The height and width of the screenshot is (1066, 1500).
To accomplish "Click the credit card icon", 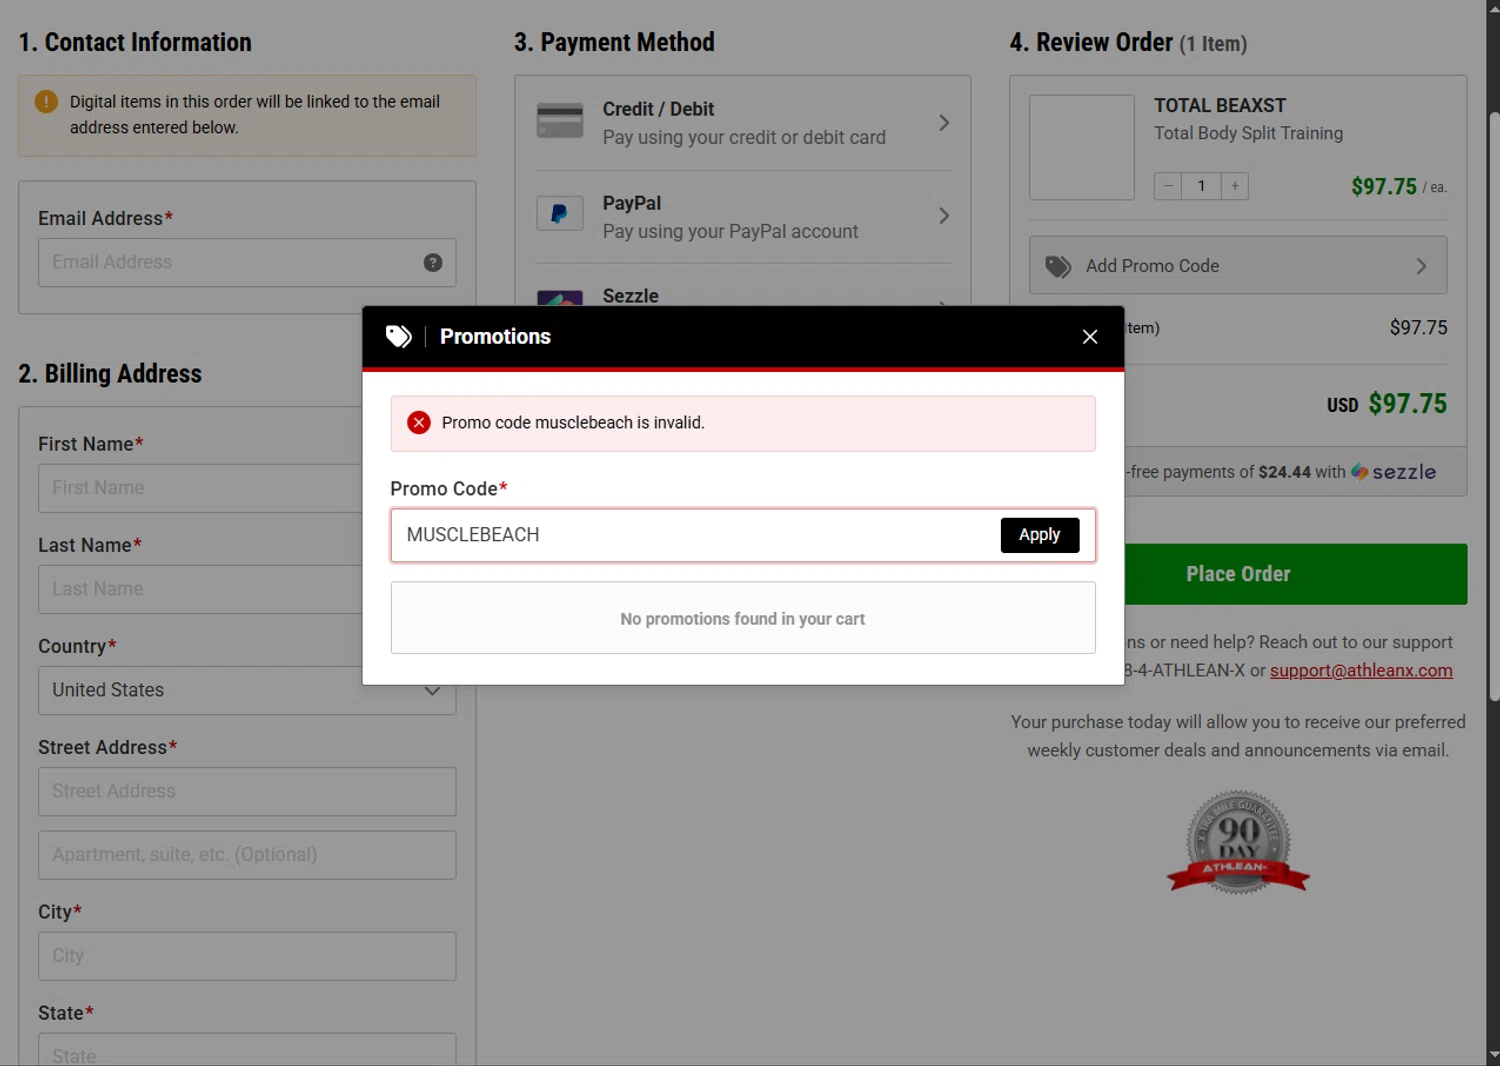I will point(560,121).
